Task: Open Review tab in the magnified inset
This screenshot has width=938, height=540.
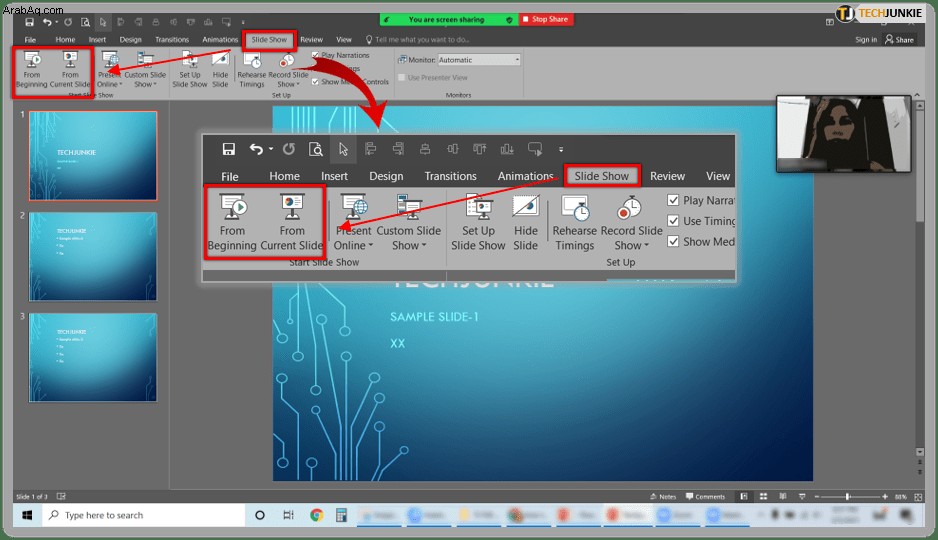Action: point(667,176)
